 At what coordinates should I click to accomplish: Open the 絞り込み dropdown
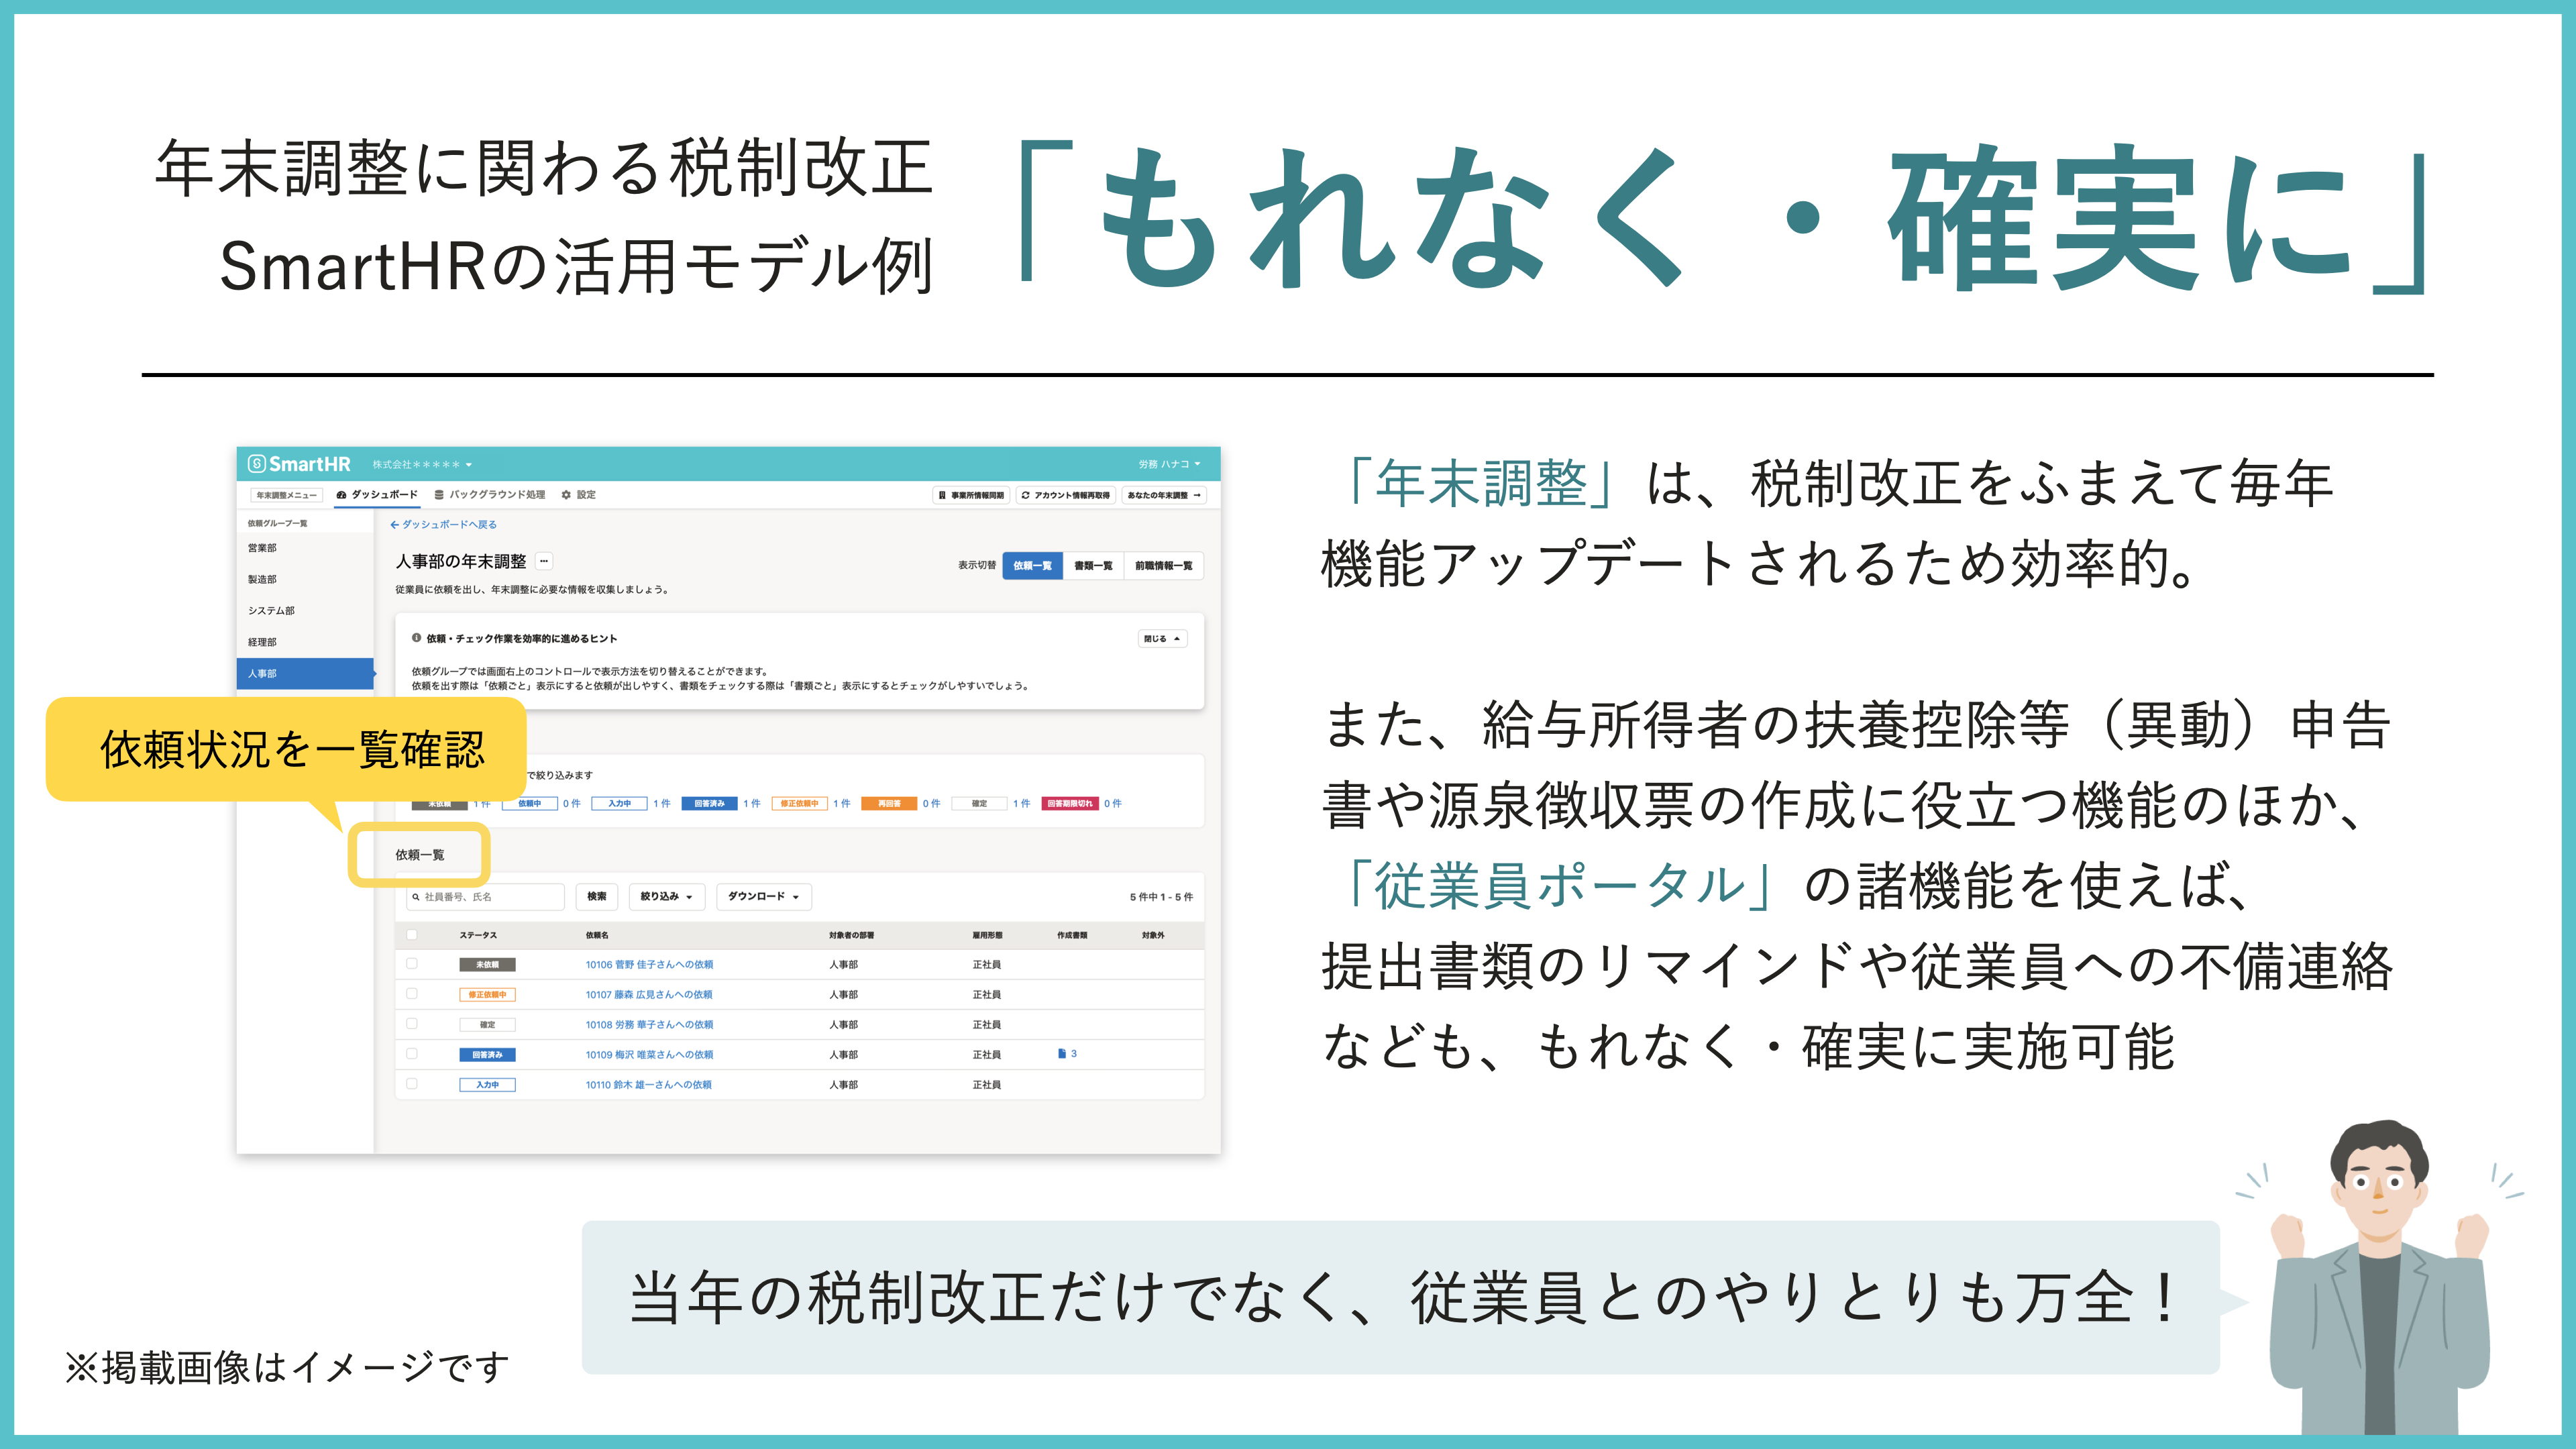coord(667,897)
